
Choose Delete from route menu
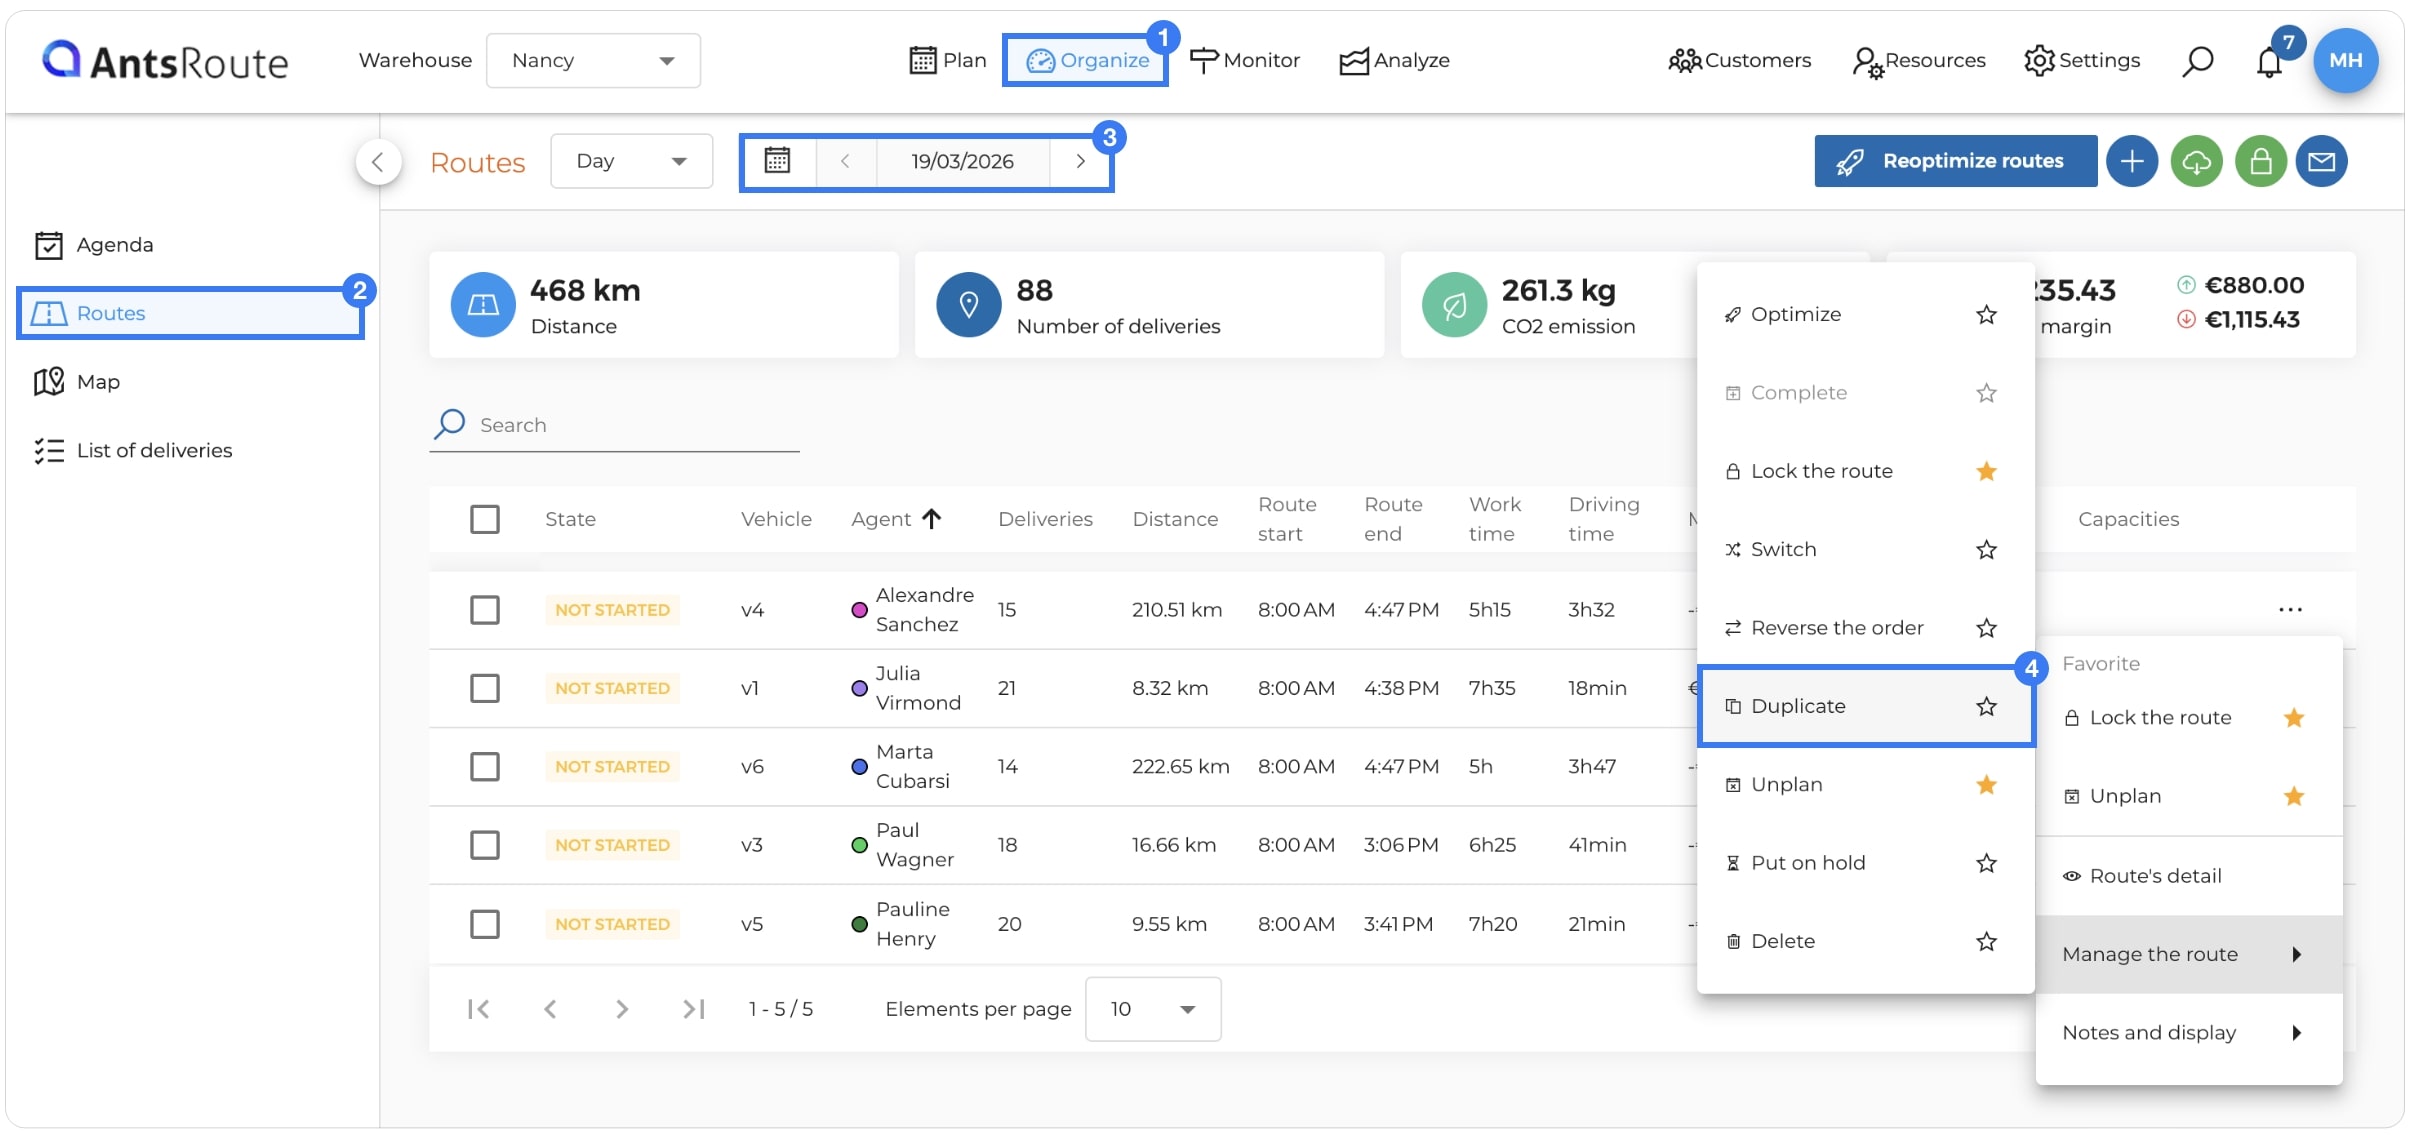point(1865,941)
